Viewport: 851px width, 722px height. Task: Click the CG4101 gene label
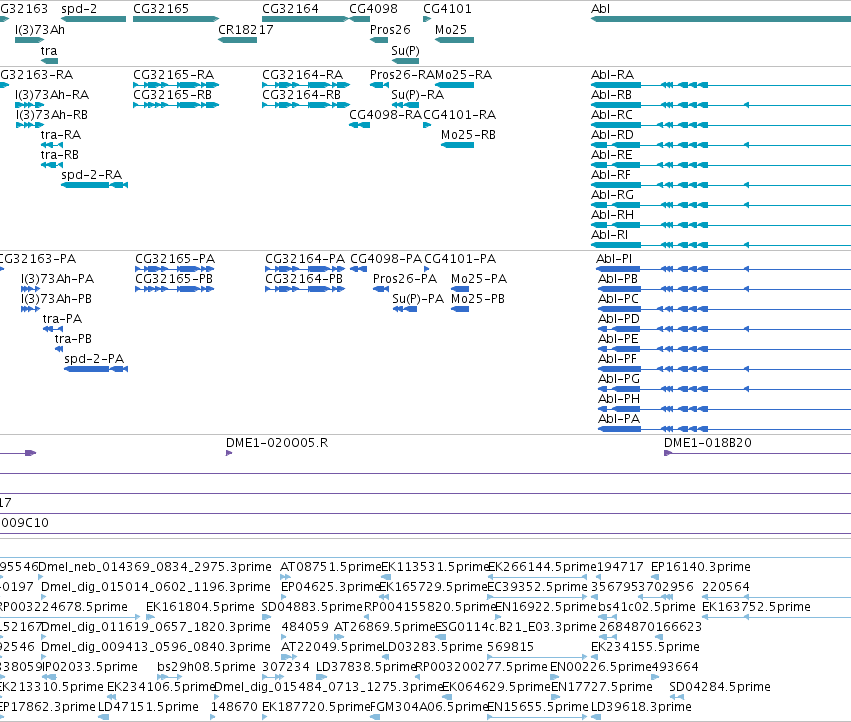coord(447,9)
